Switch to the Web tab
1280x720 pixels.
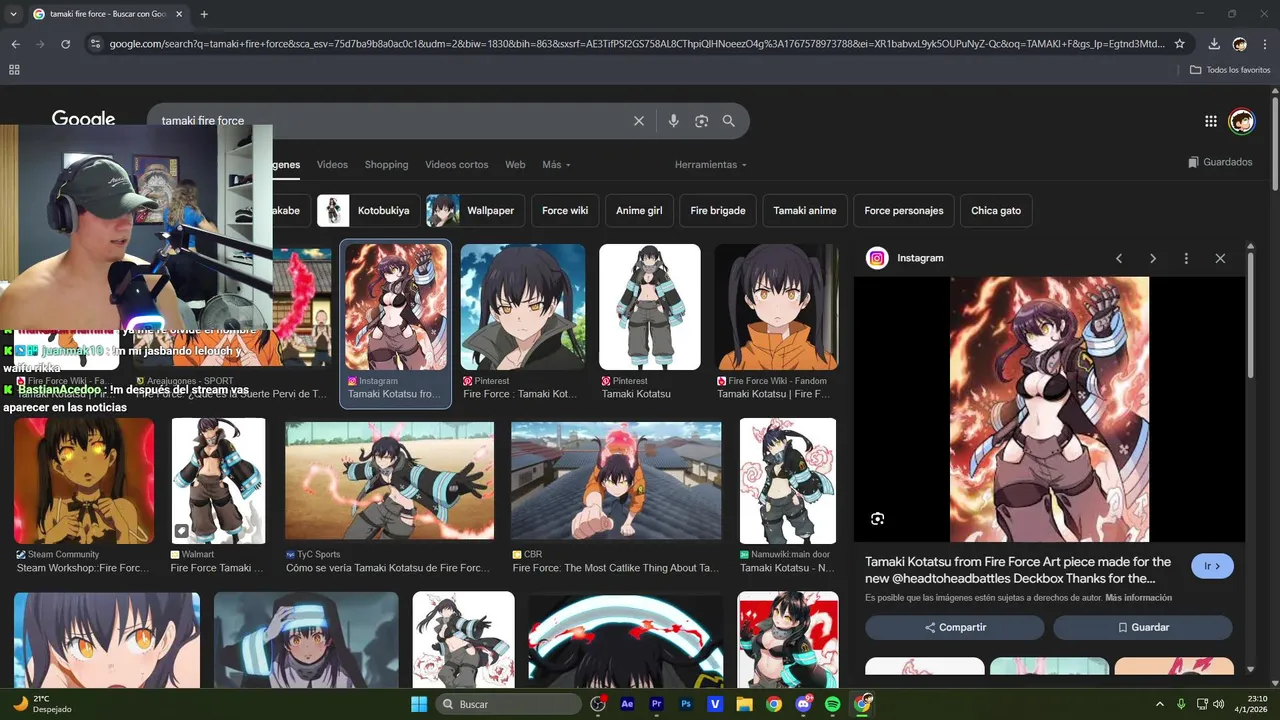tap(515, 165)
